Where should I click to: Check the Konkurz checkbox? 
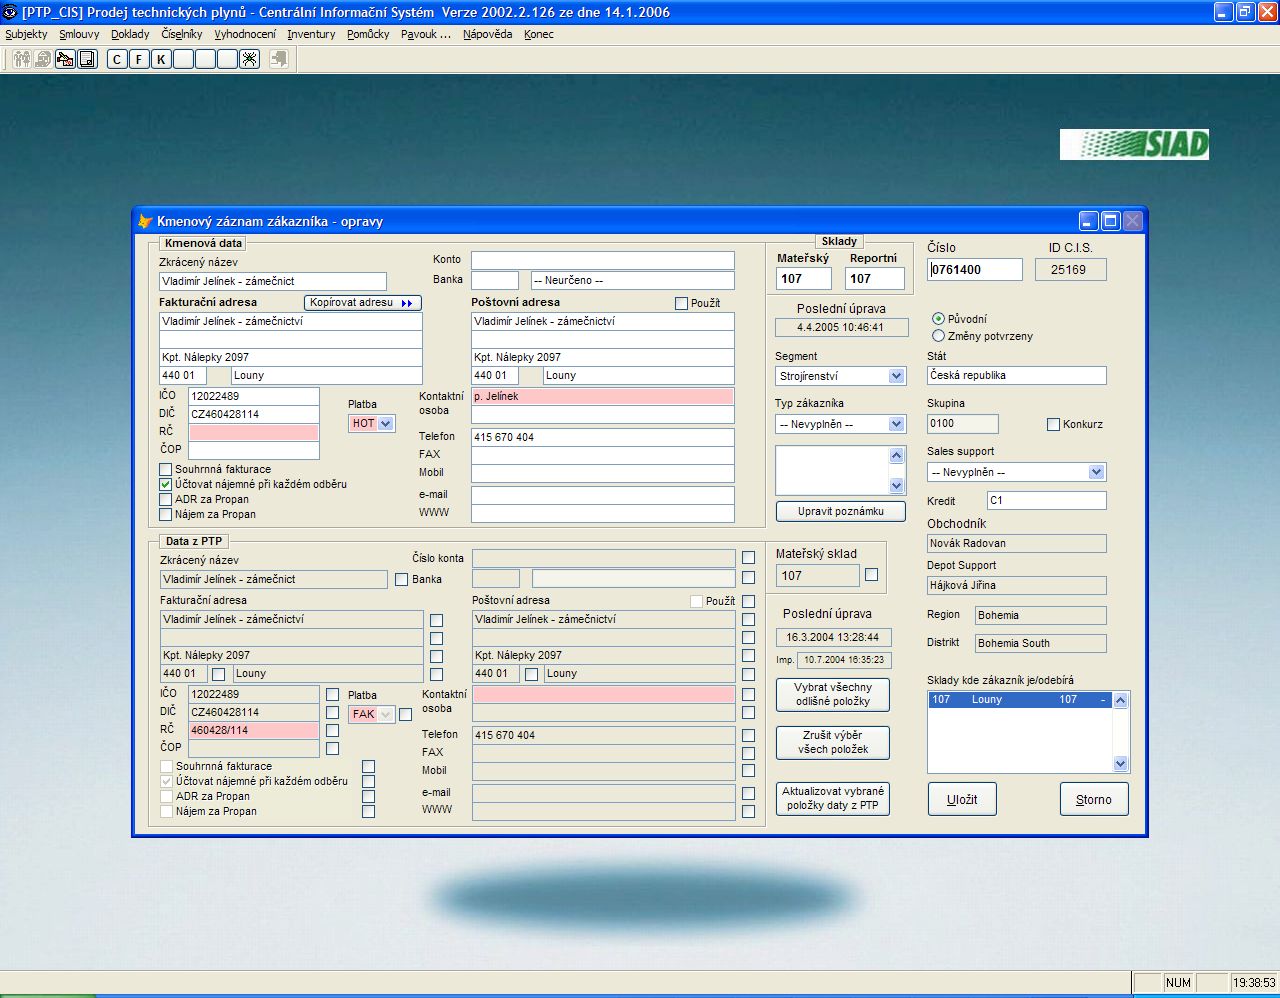pyautogui.click(x=1053, y=424)
